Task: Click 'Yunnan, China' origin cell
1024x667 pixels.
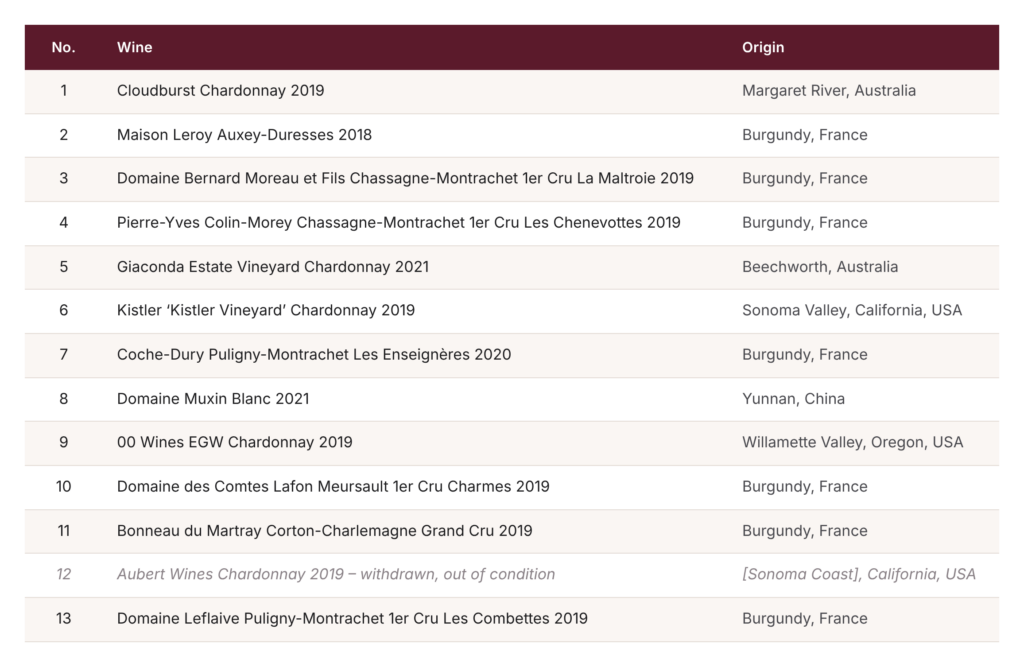Action: pos(793,399)
